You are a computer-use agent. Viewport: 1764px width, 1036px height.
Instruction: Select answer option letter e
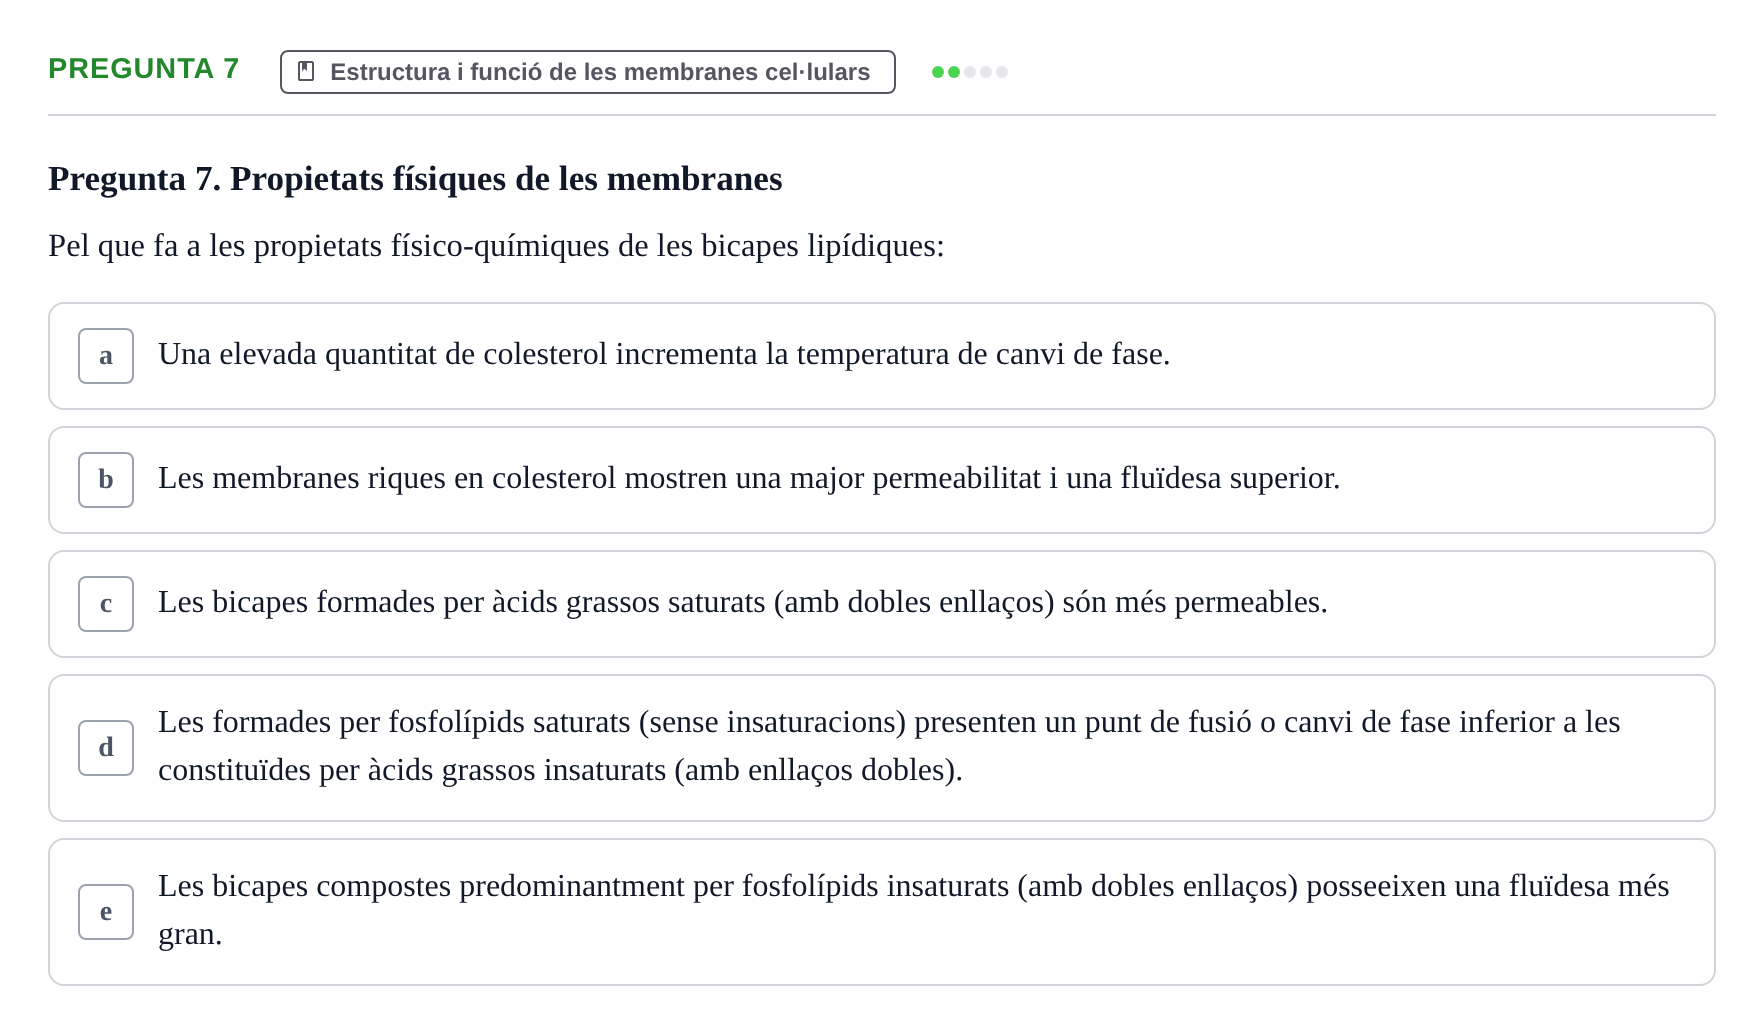(106, 912)
